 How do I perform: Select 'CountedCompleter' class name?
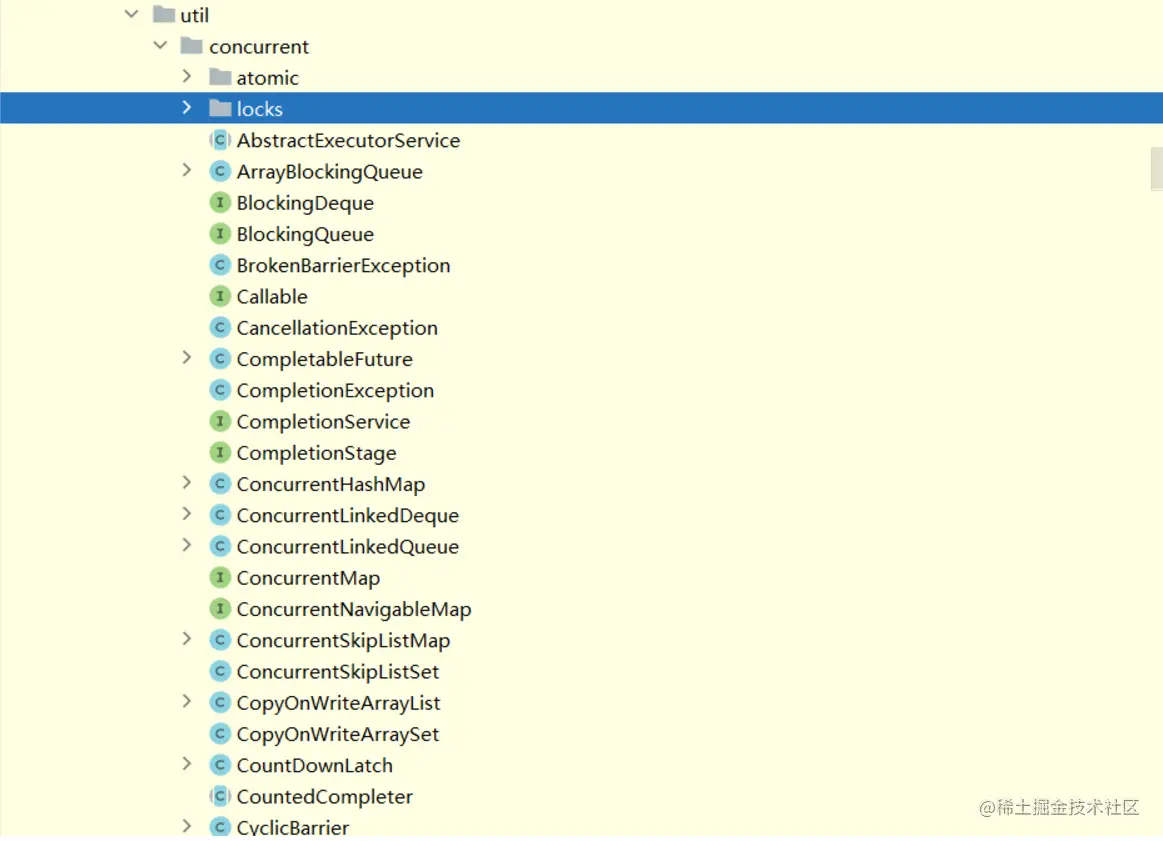[324, 797]
